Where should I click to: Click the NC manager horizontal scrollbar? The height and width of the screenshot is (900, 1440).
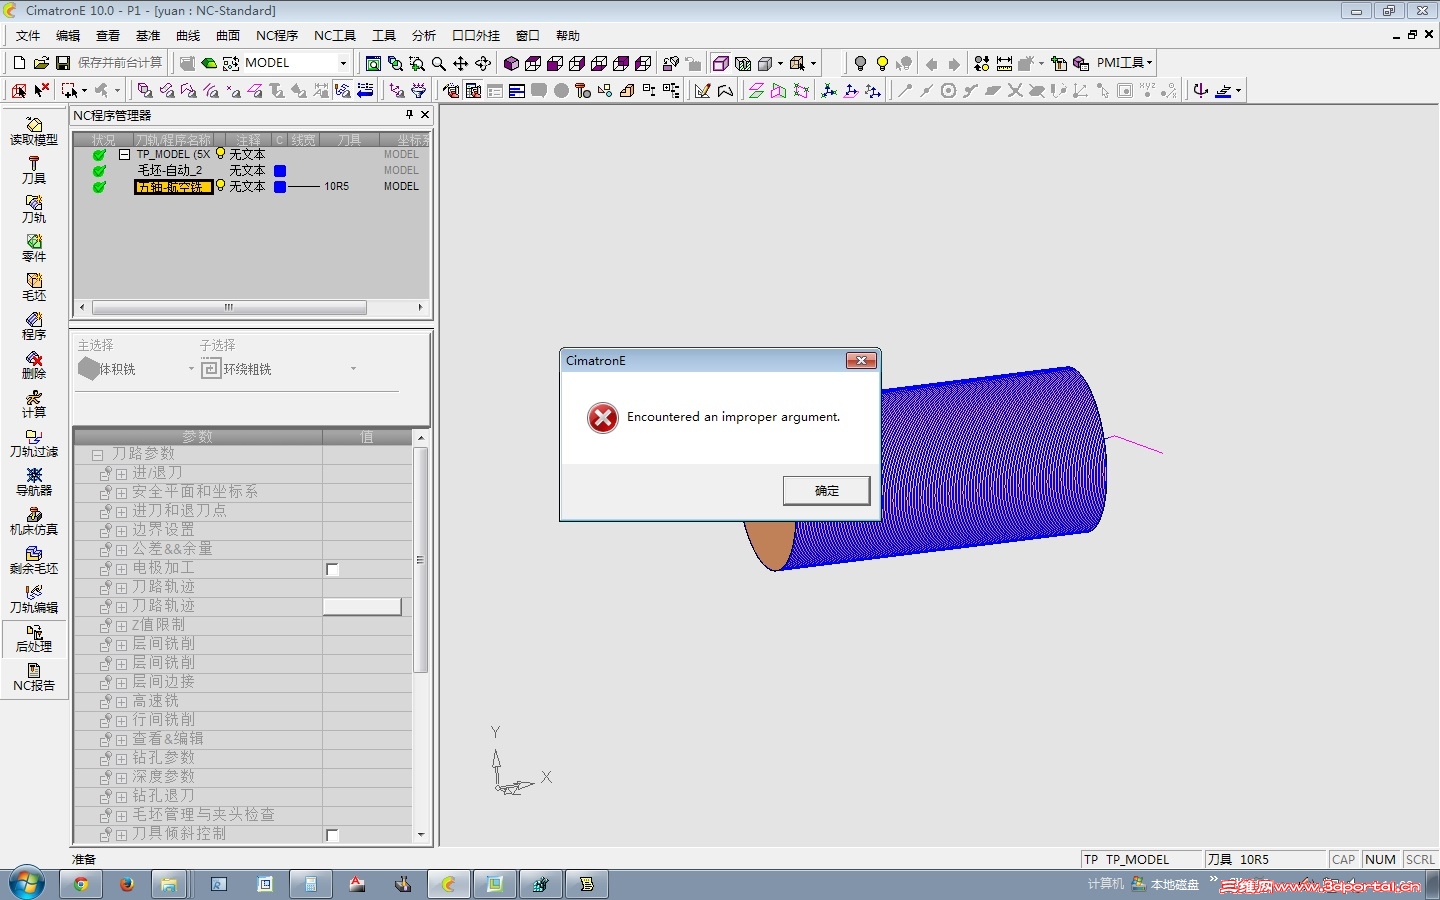(x=228, y=307)
